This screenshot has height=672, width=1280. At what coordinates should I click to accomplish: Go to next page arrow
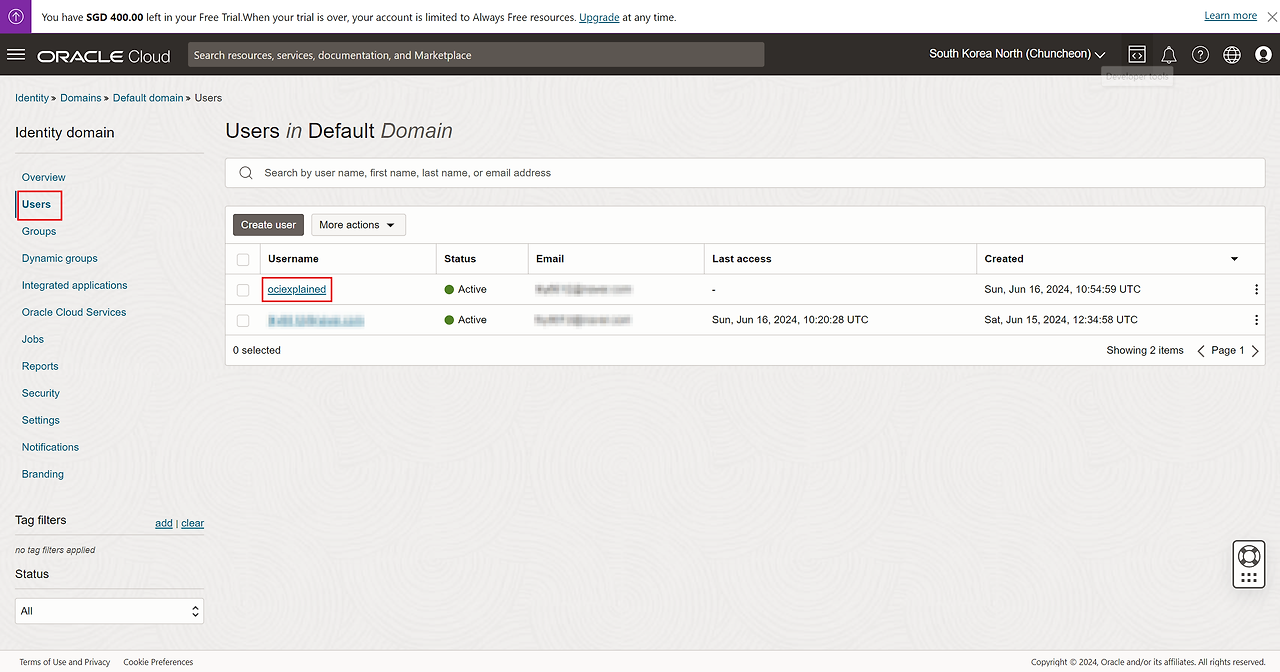coord(1255,351)
